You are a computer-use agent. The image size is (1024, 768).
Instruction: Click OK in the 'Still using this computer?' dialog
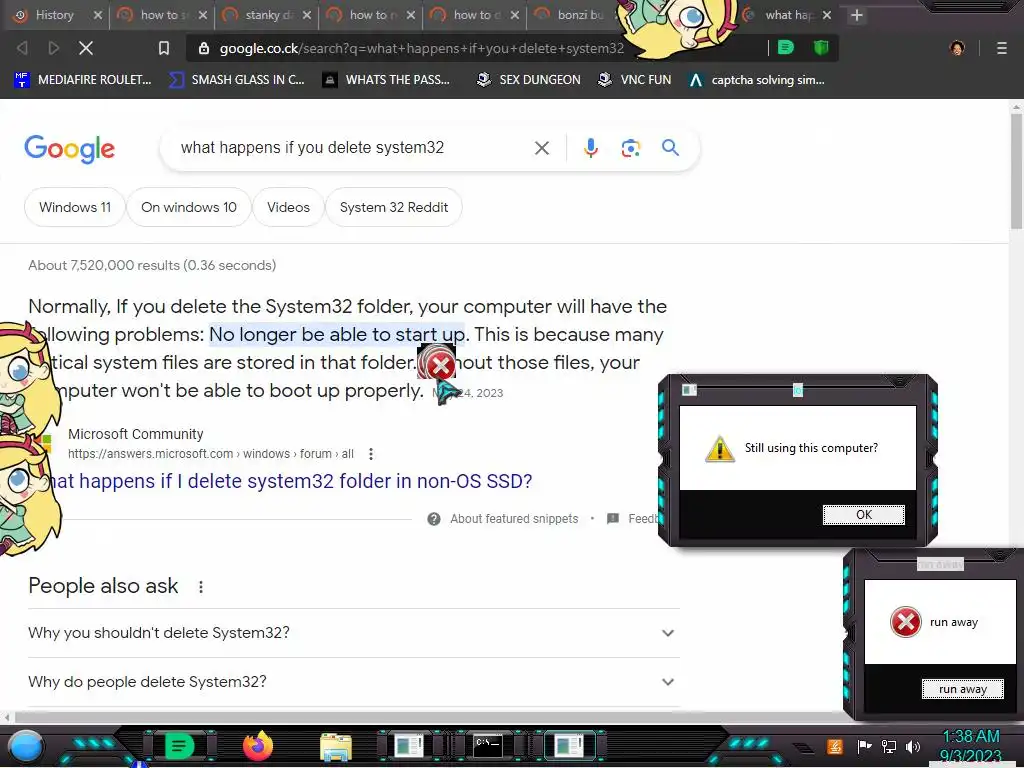pyautogui.click(x=863, y=515)
